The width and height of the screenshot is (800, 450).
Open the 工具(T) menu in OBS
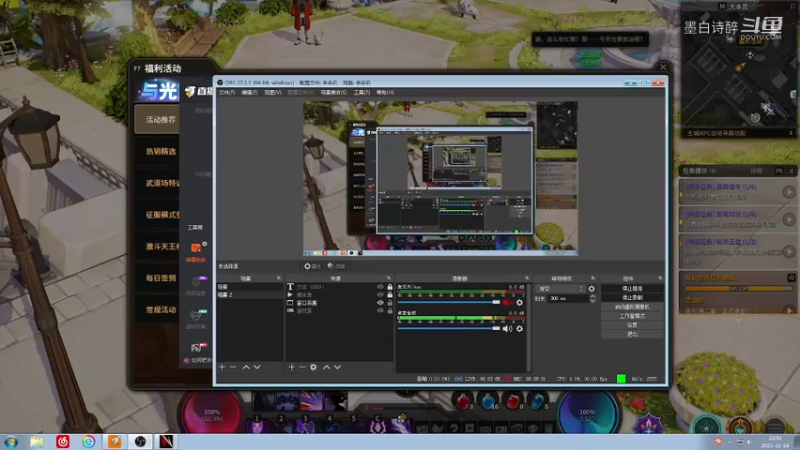(362, 92)
